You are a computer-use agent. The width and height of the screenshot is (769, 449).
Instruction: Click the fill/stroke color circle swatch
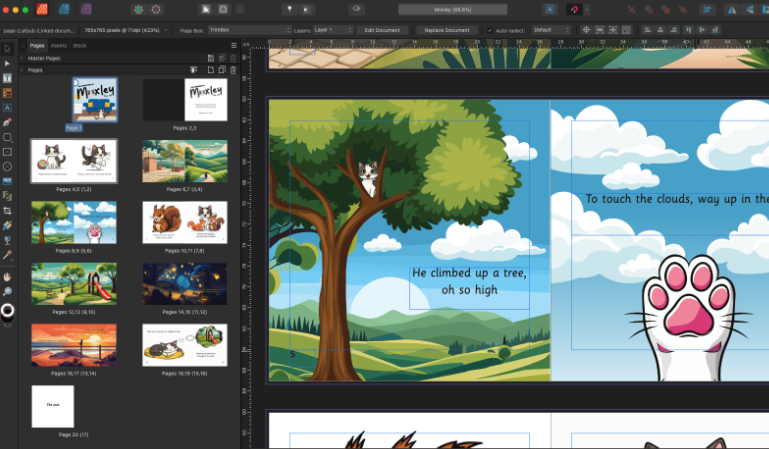pyautogui.click(x=8, y=311)
